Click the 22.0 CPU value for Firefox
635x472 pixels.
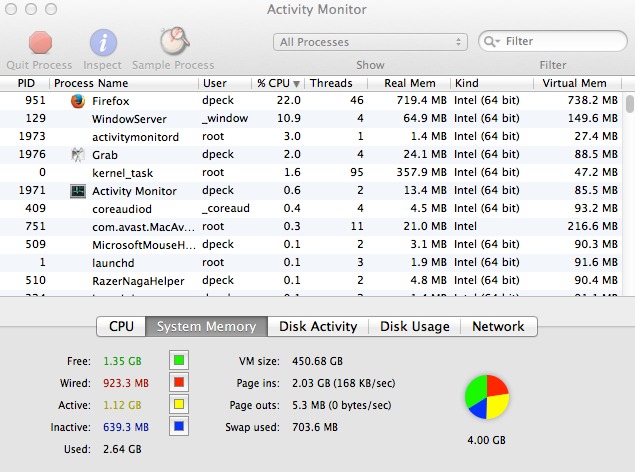tap(289, 100)
